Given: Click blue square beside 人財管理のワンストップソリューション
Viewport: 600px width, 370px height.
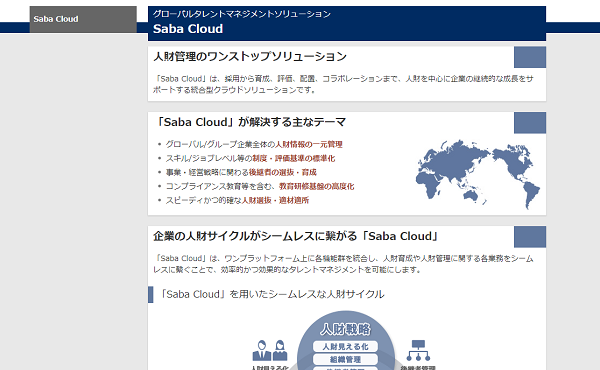Looking at the screenshot, I should 530,57.
